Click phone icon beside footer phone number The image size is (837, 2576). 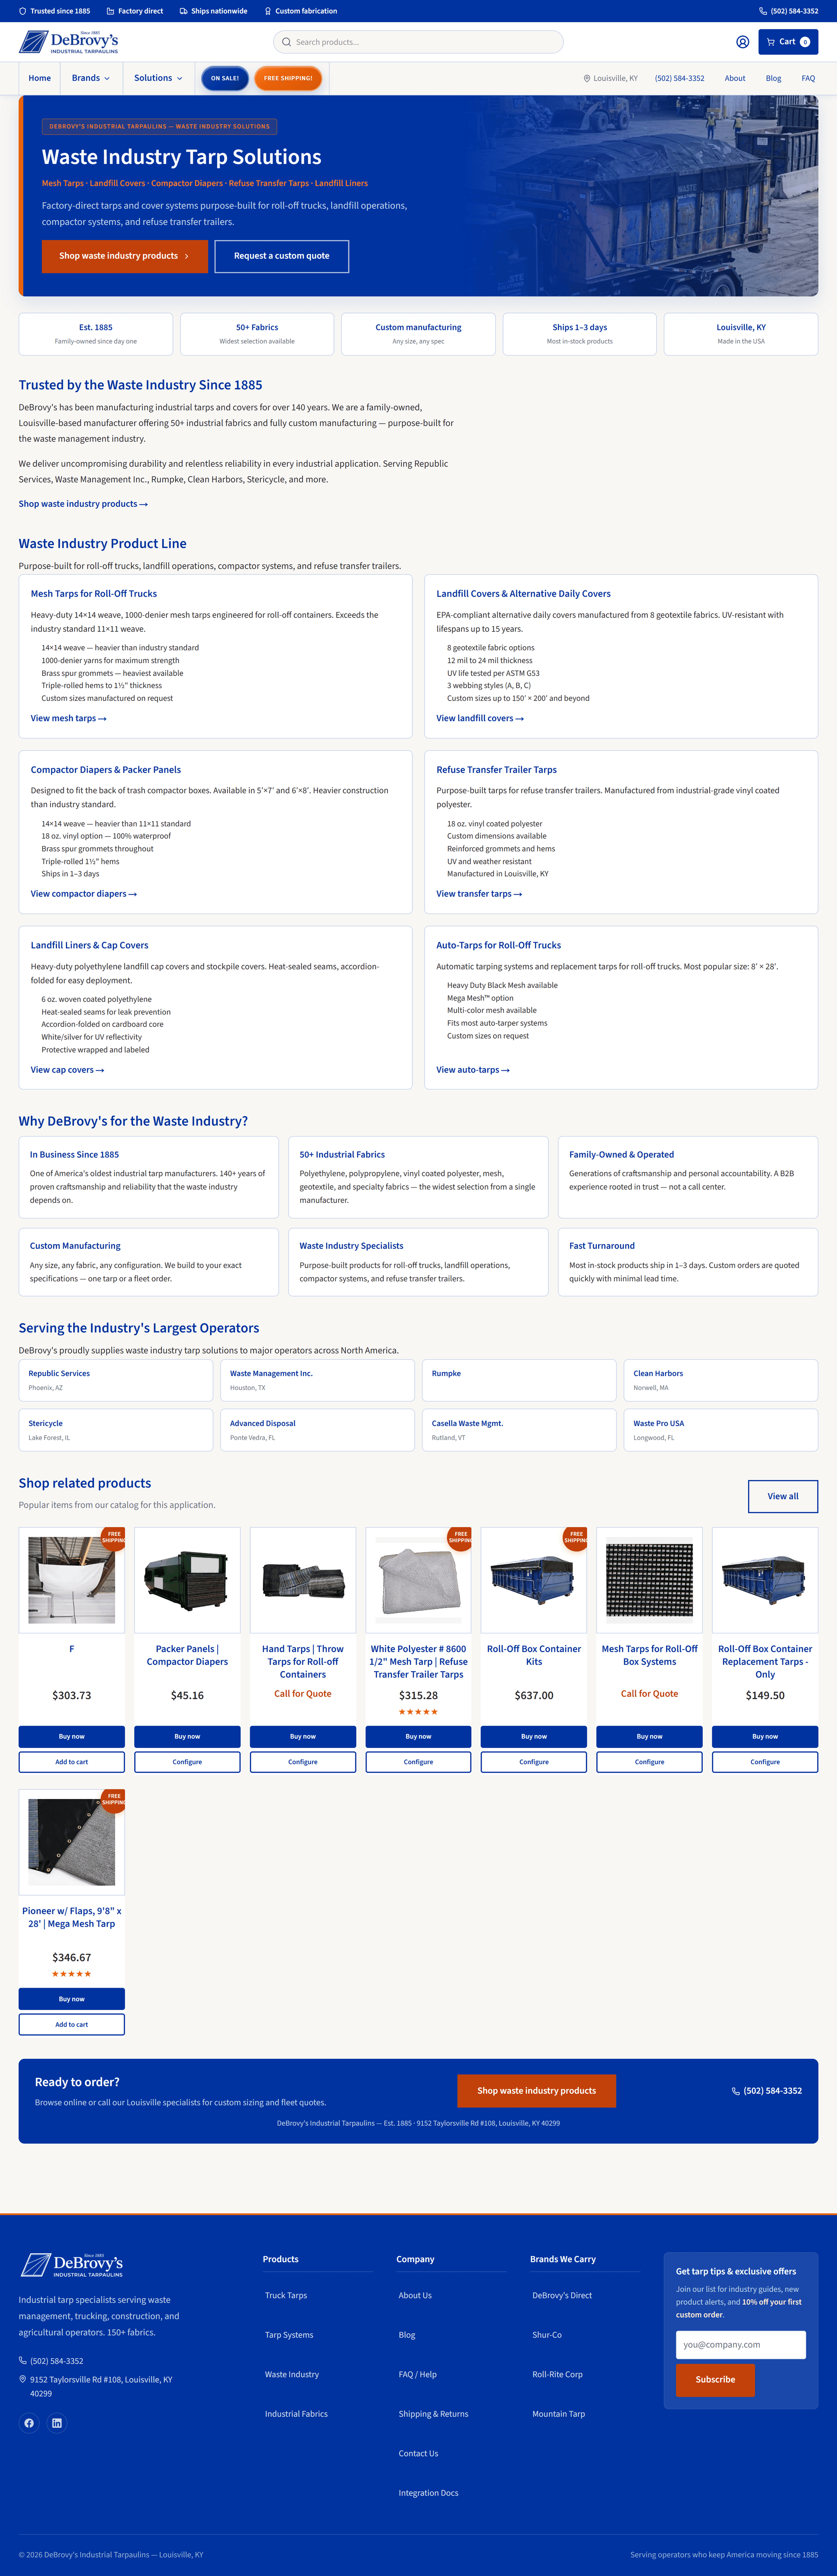[23, 2361]
